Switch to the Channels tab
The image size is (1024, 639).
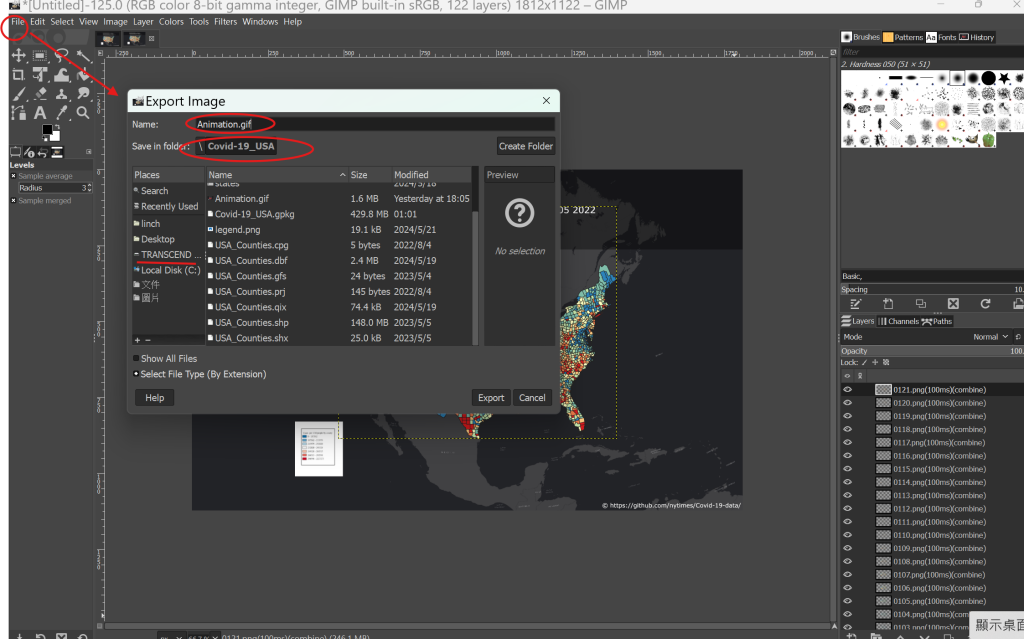coord(899,321)
